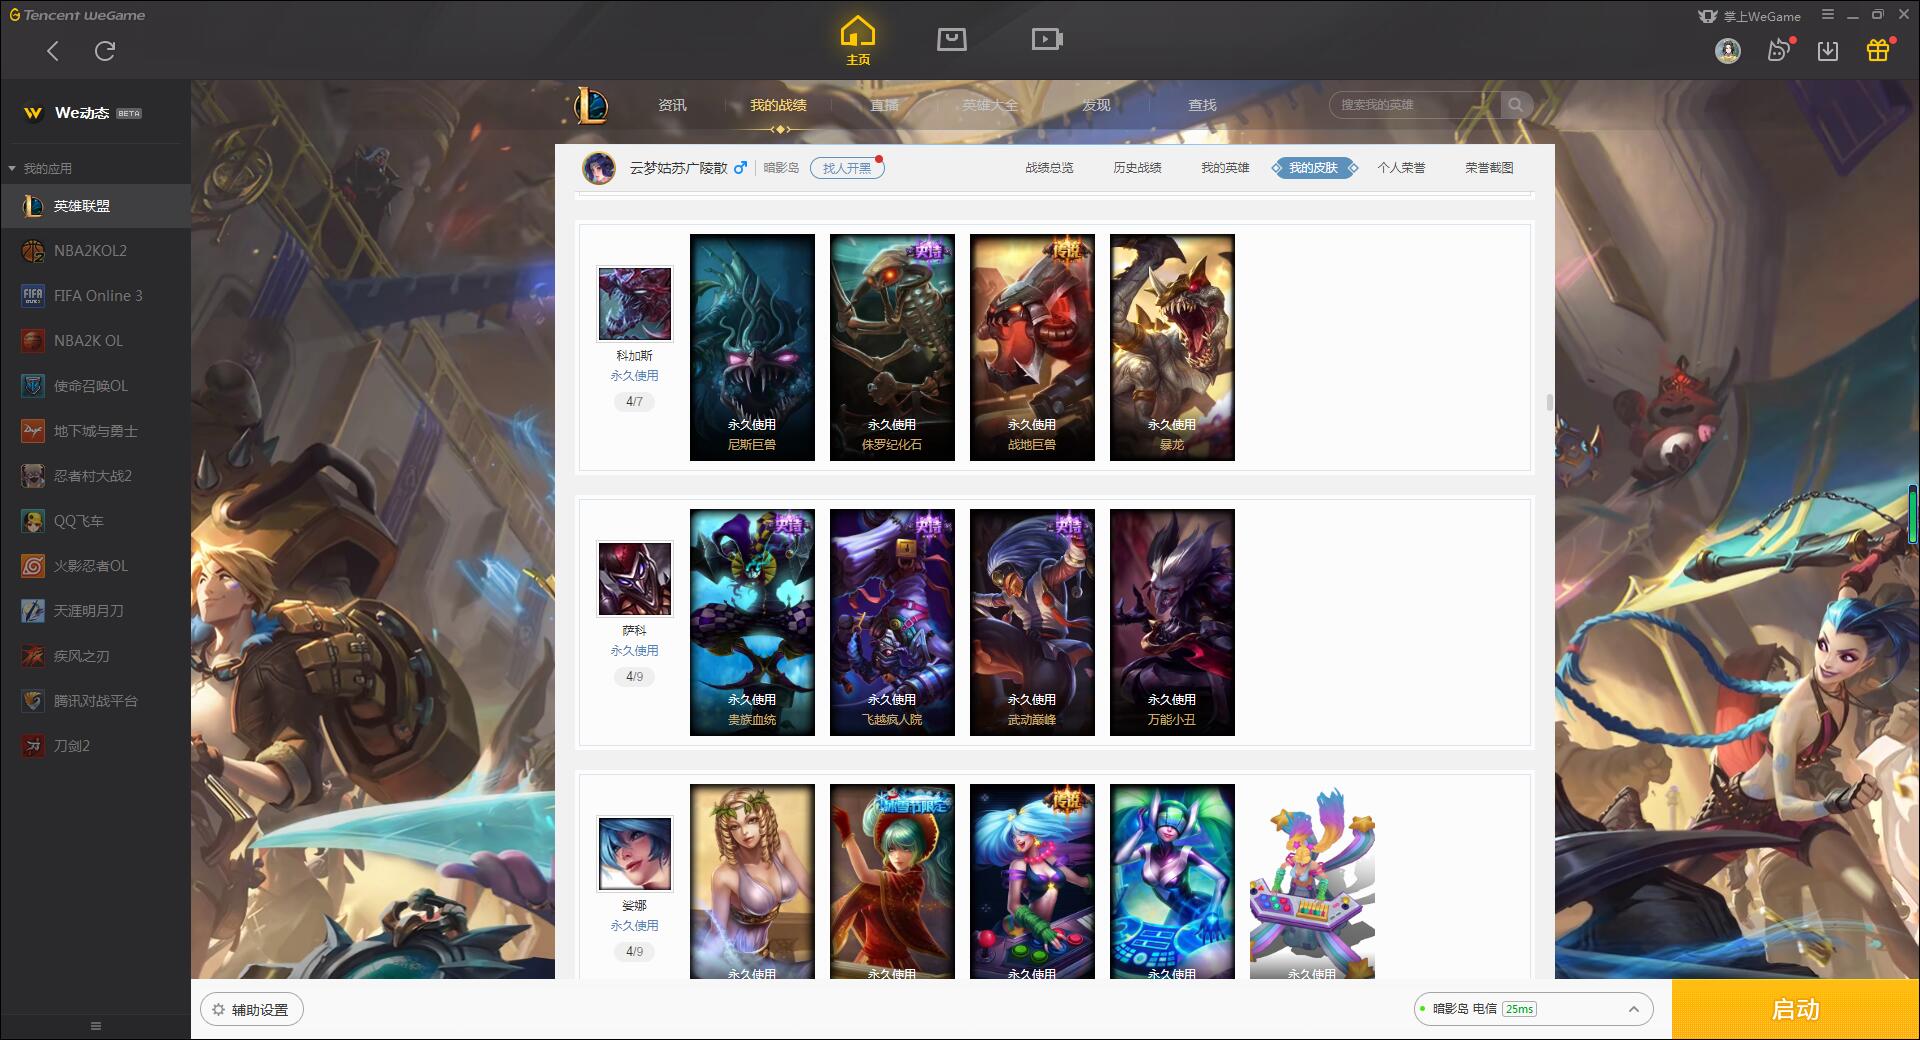Go back with the left arrow

(x=53, y=51)
